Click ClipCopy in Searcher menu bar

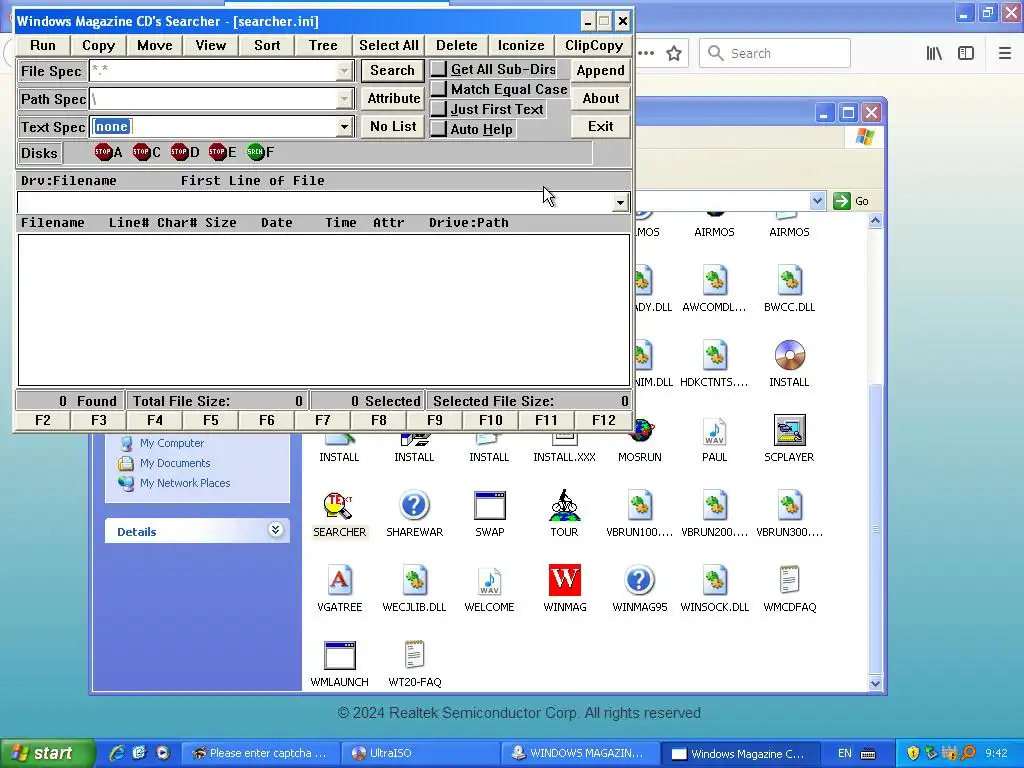[594, 45]
